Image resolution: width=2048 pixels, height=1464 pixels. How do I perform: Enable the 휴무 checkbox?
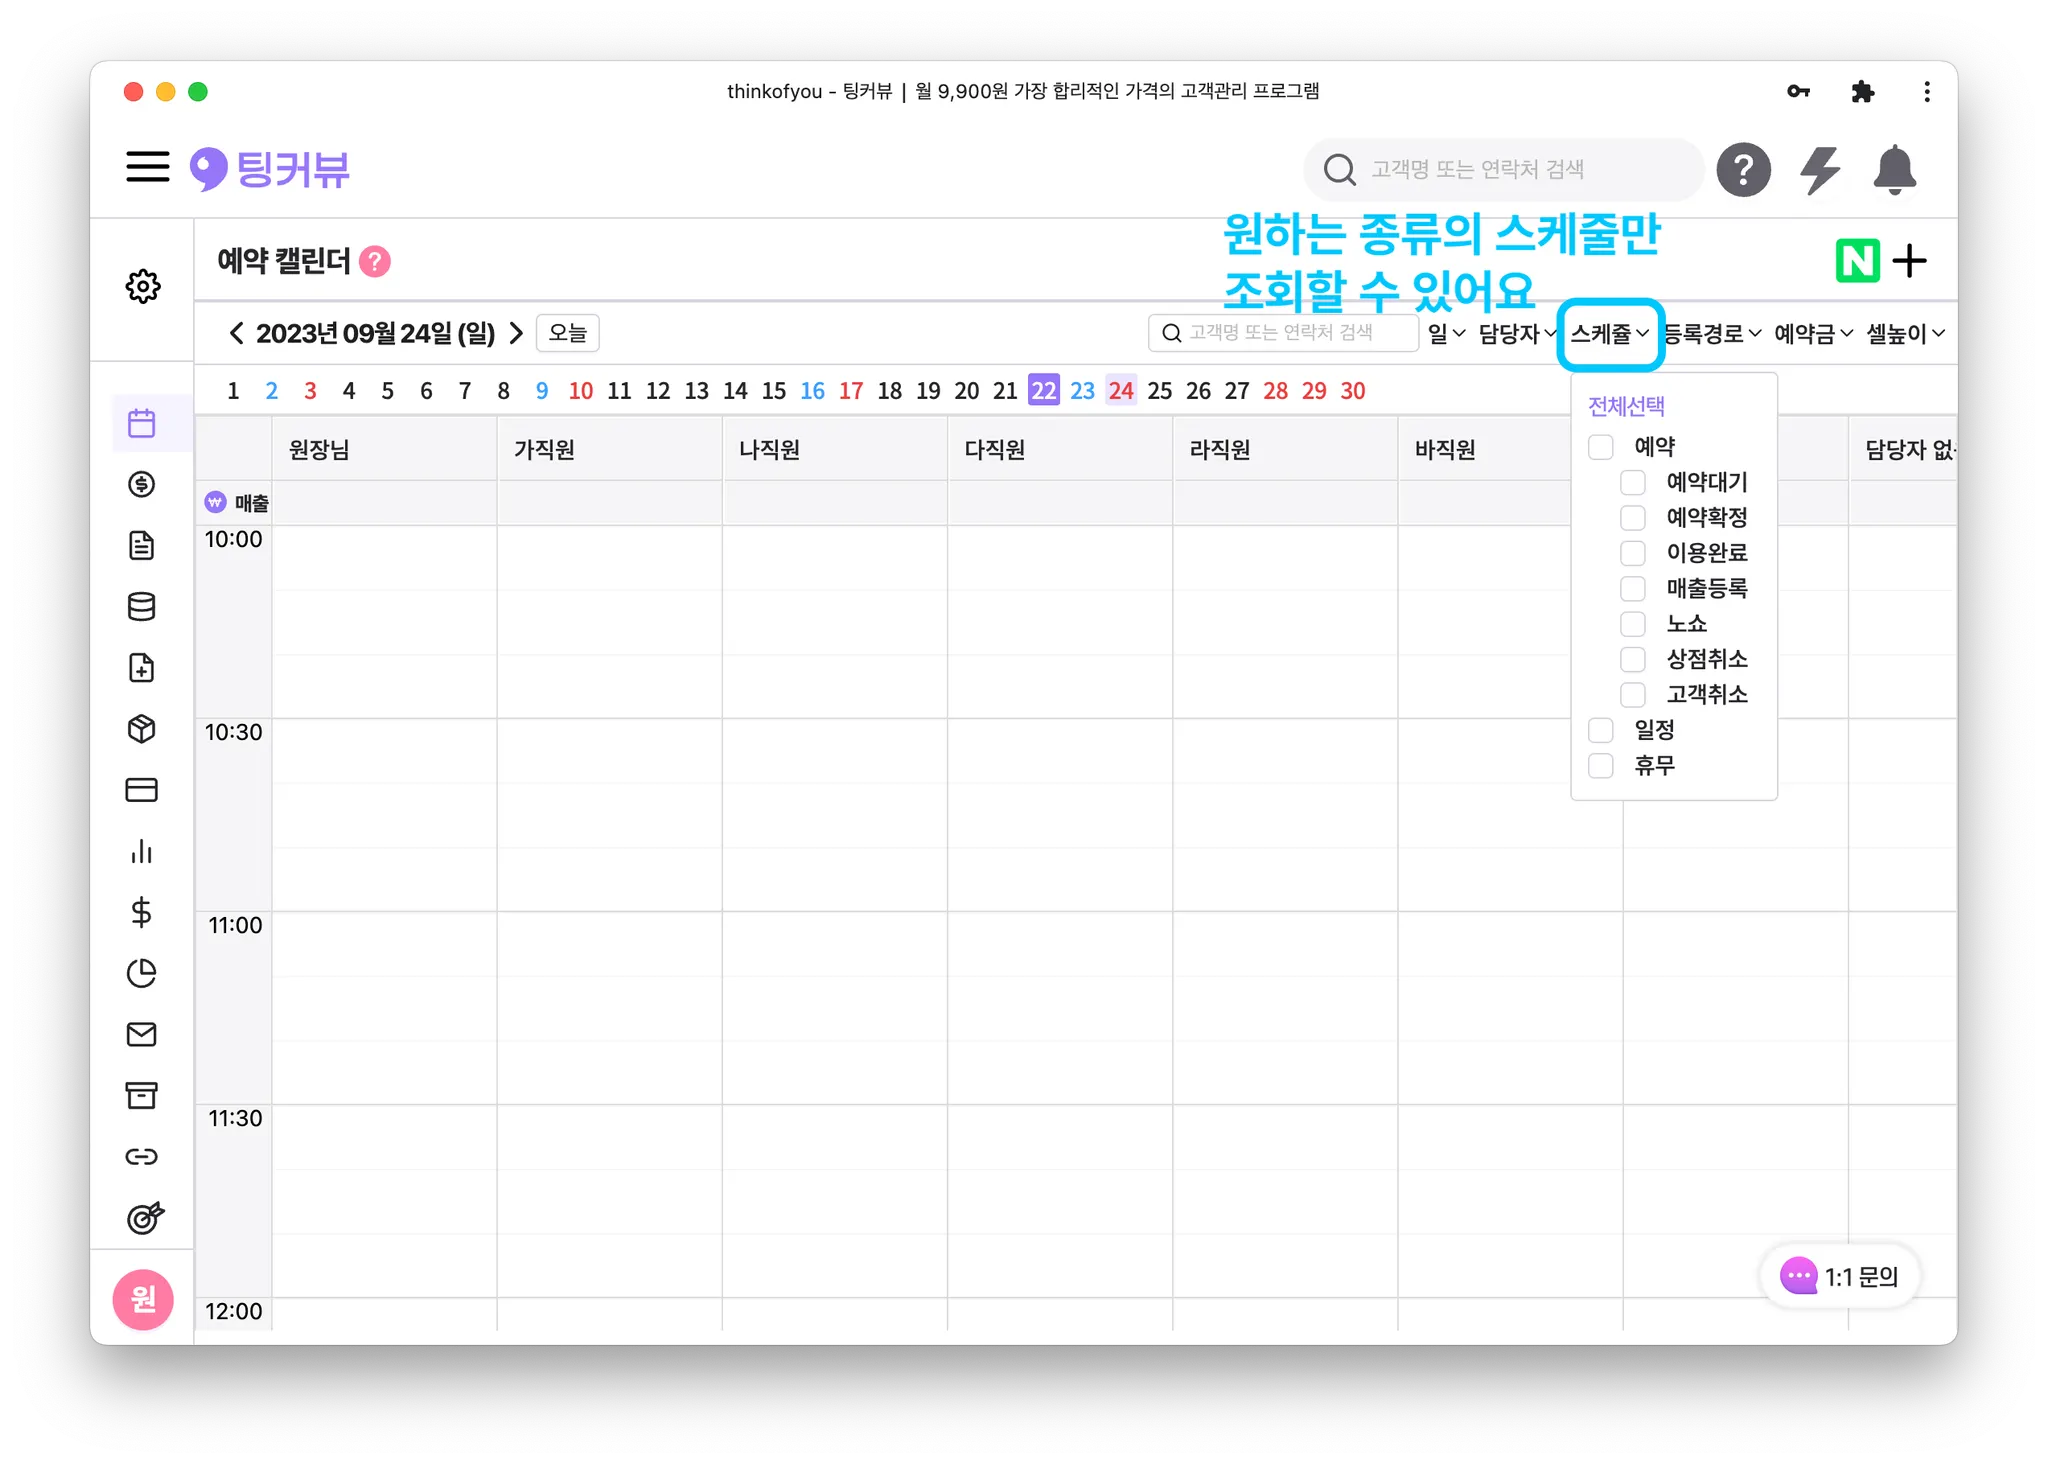1600,766
